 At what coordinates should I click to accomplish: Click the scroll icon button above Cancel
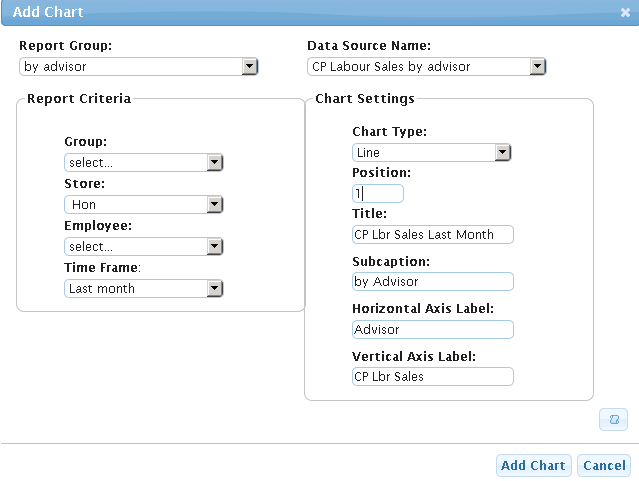pyautogui.click(x=613, y=420)
